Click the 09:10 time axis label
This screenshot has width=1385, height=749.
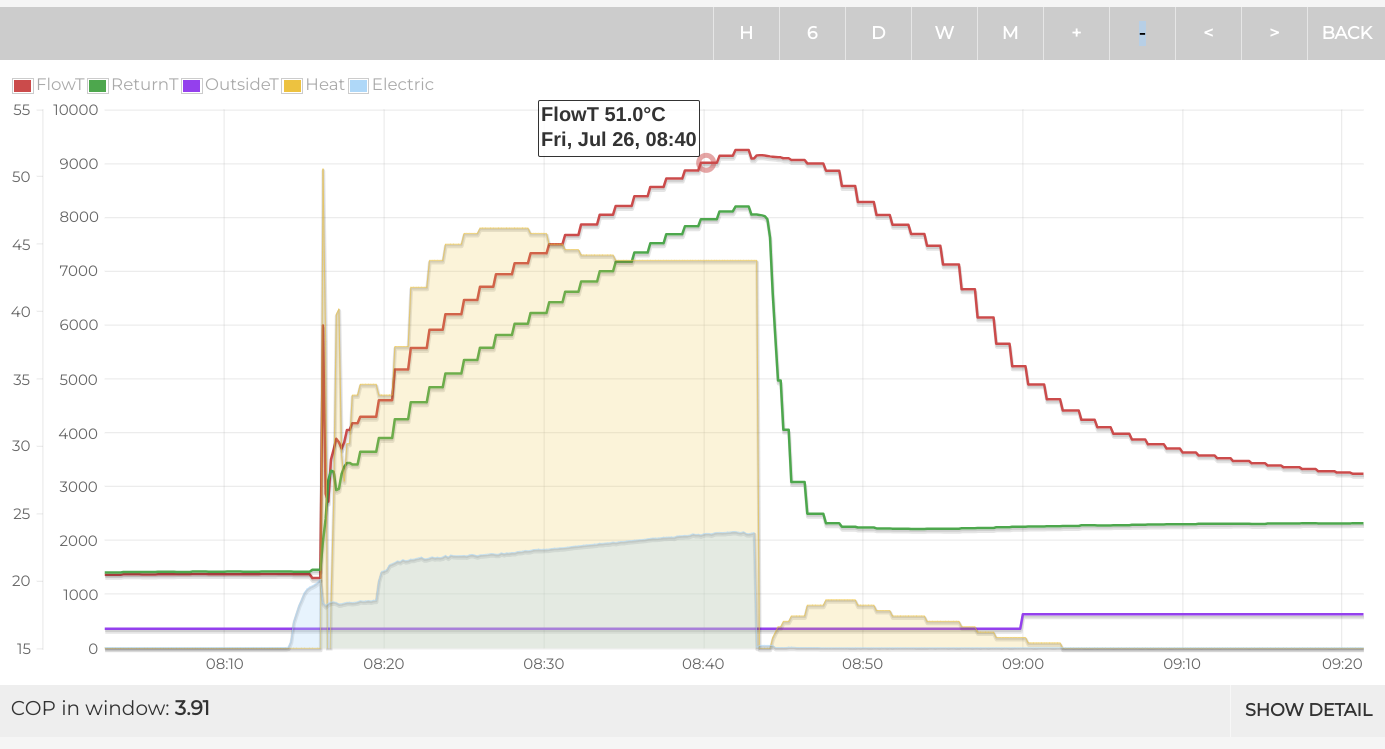[x=1182, y=664]
